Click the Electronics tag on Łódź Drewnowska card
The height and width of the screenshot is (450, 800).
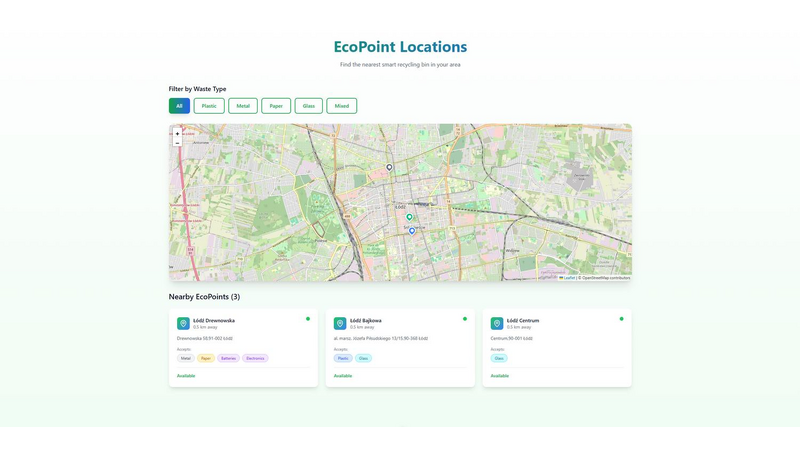click(256, 358)
